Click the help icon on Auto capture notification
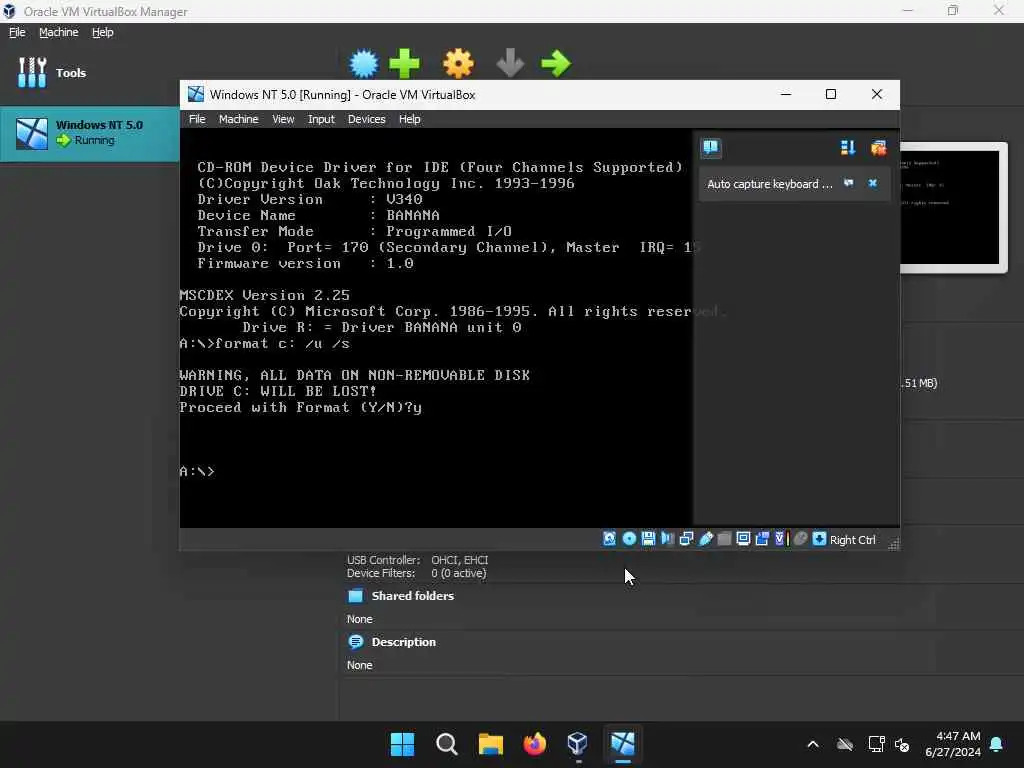This screenshot has height=768, width=1024. click(848, 183)
